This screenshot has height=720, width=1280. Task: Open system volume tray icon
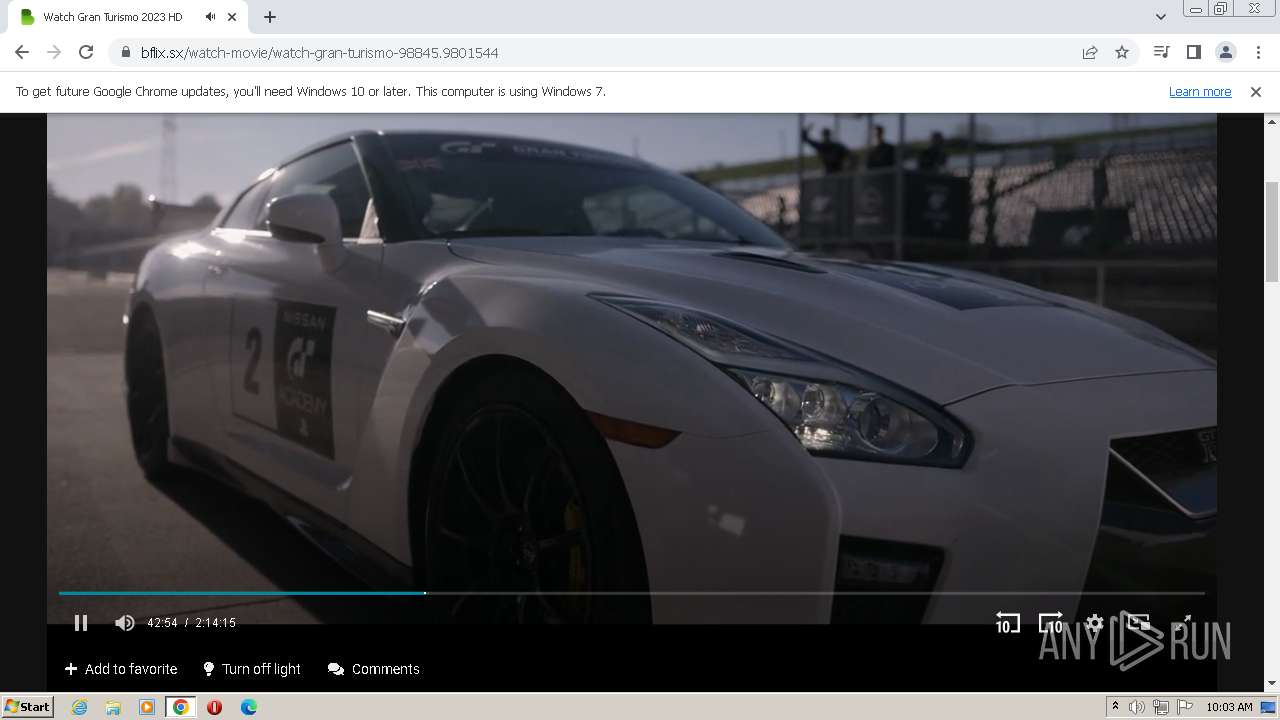click(1137, 707)
